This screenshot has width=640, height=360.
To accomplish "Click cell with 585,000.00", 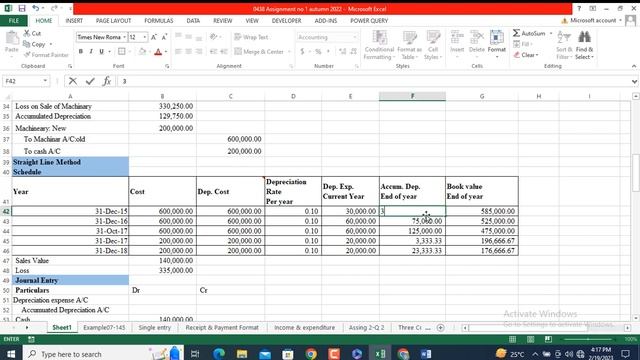I will tap(482, 211).
